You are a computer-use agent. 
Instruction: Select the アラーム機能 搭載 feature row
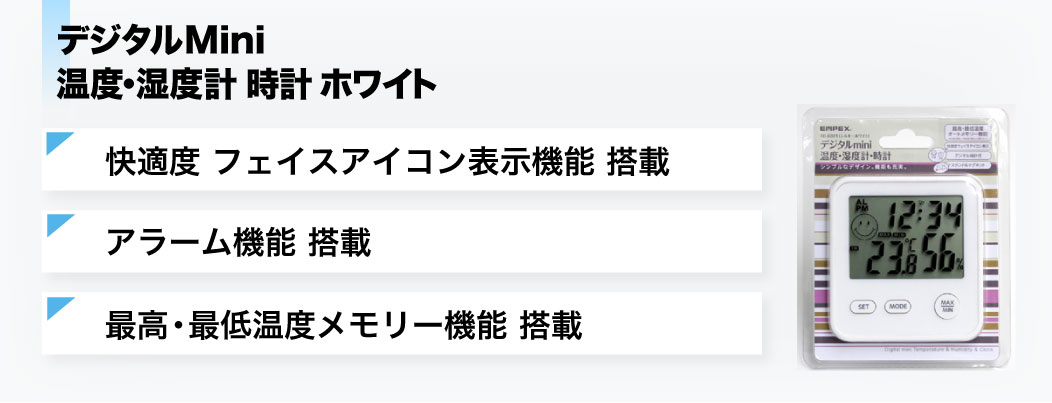(x=402, y=242)
